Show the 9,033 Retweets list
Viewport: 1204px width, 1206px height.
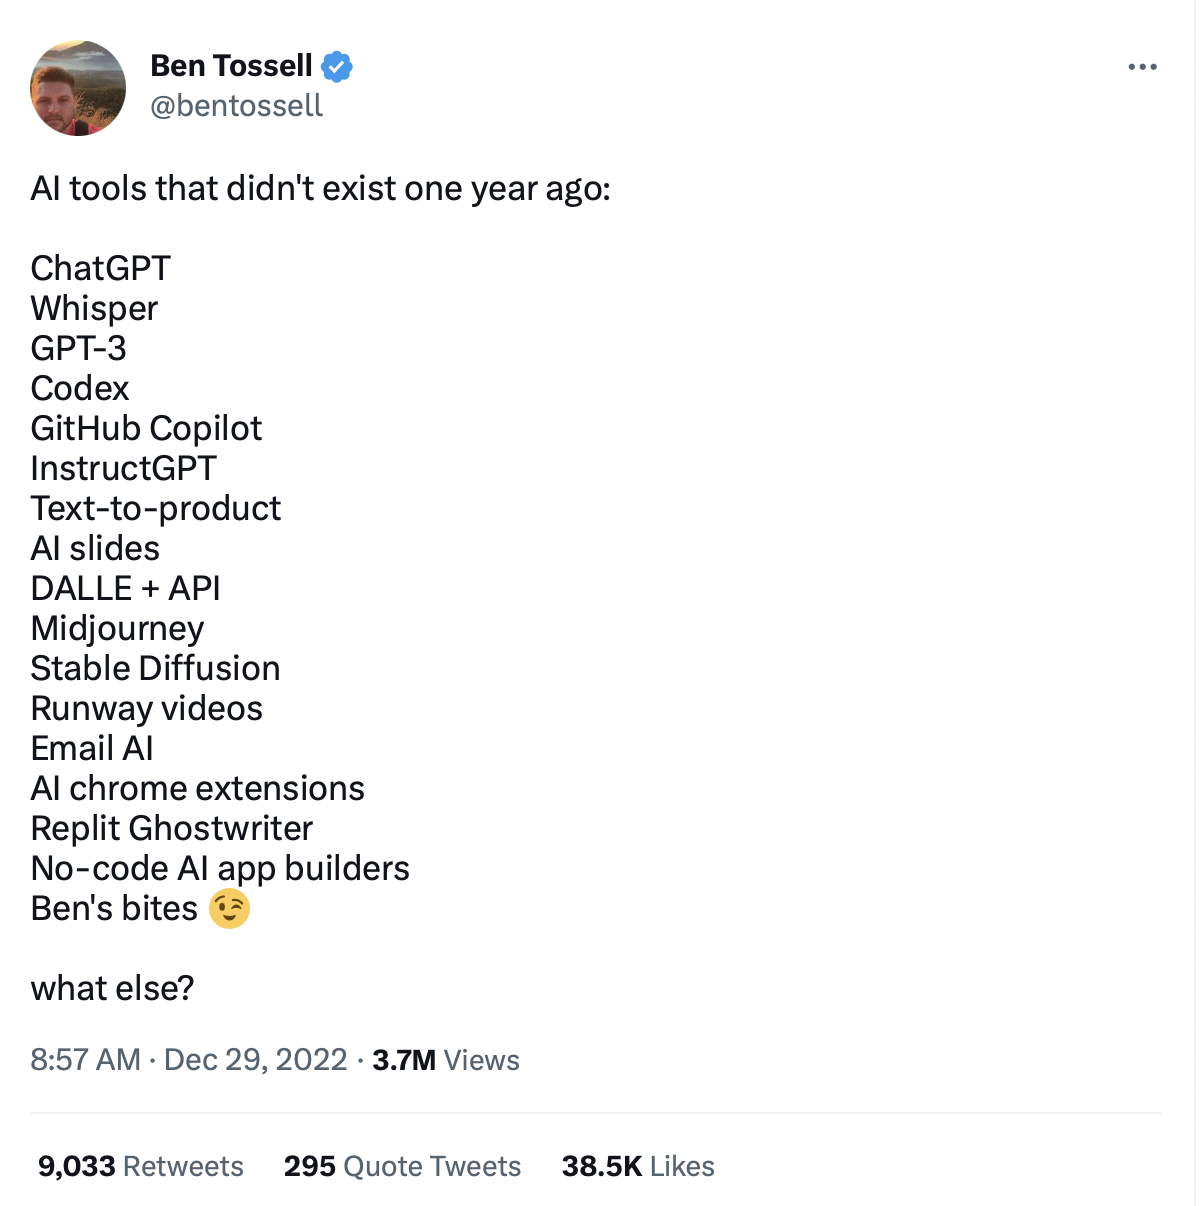tap(141, 1166)
